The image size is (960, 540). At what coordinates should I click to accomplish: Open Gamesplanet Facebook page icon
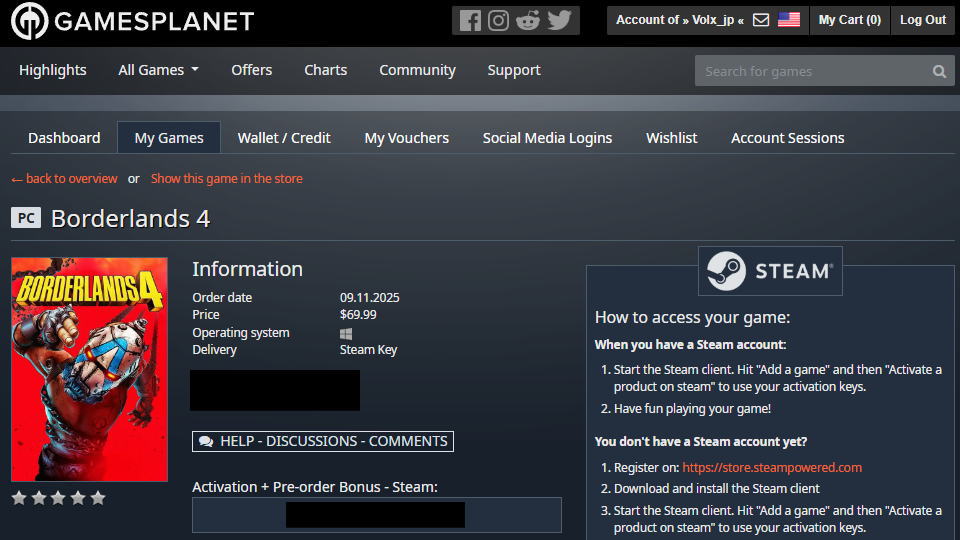pos(470,21)
